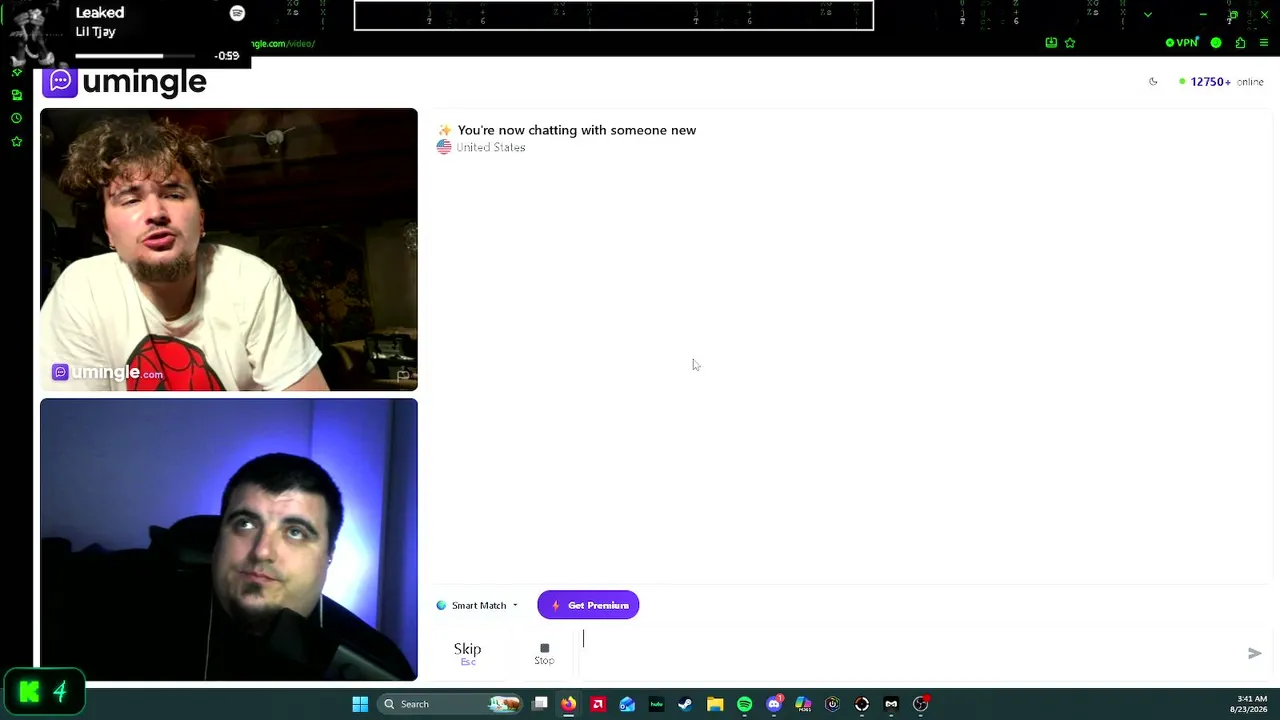Click the green profile circle icon in toolbar

tap(1216, 43)
